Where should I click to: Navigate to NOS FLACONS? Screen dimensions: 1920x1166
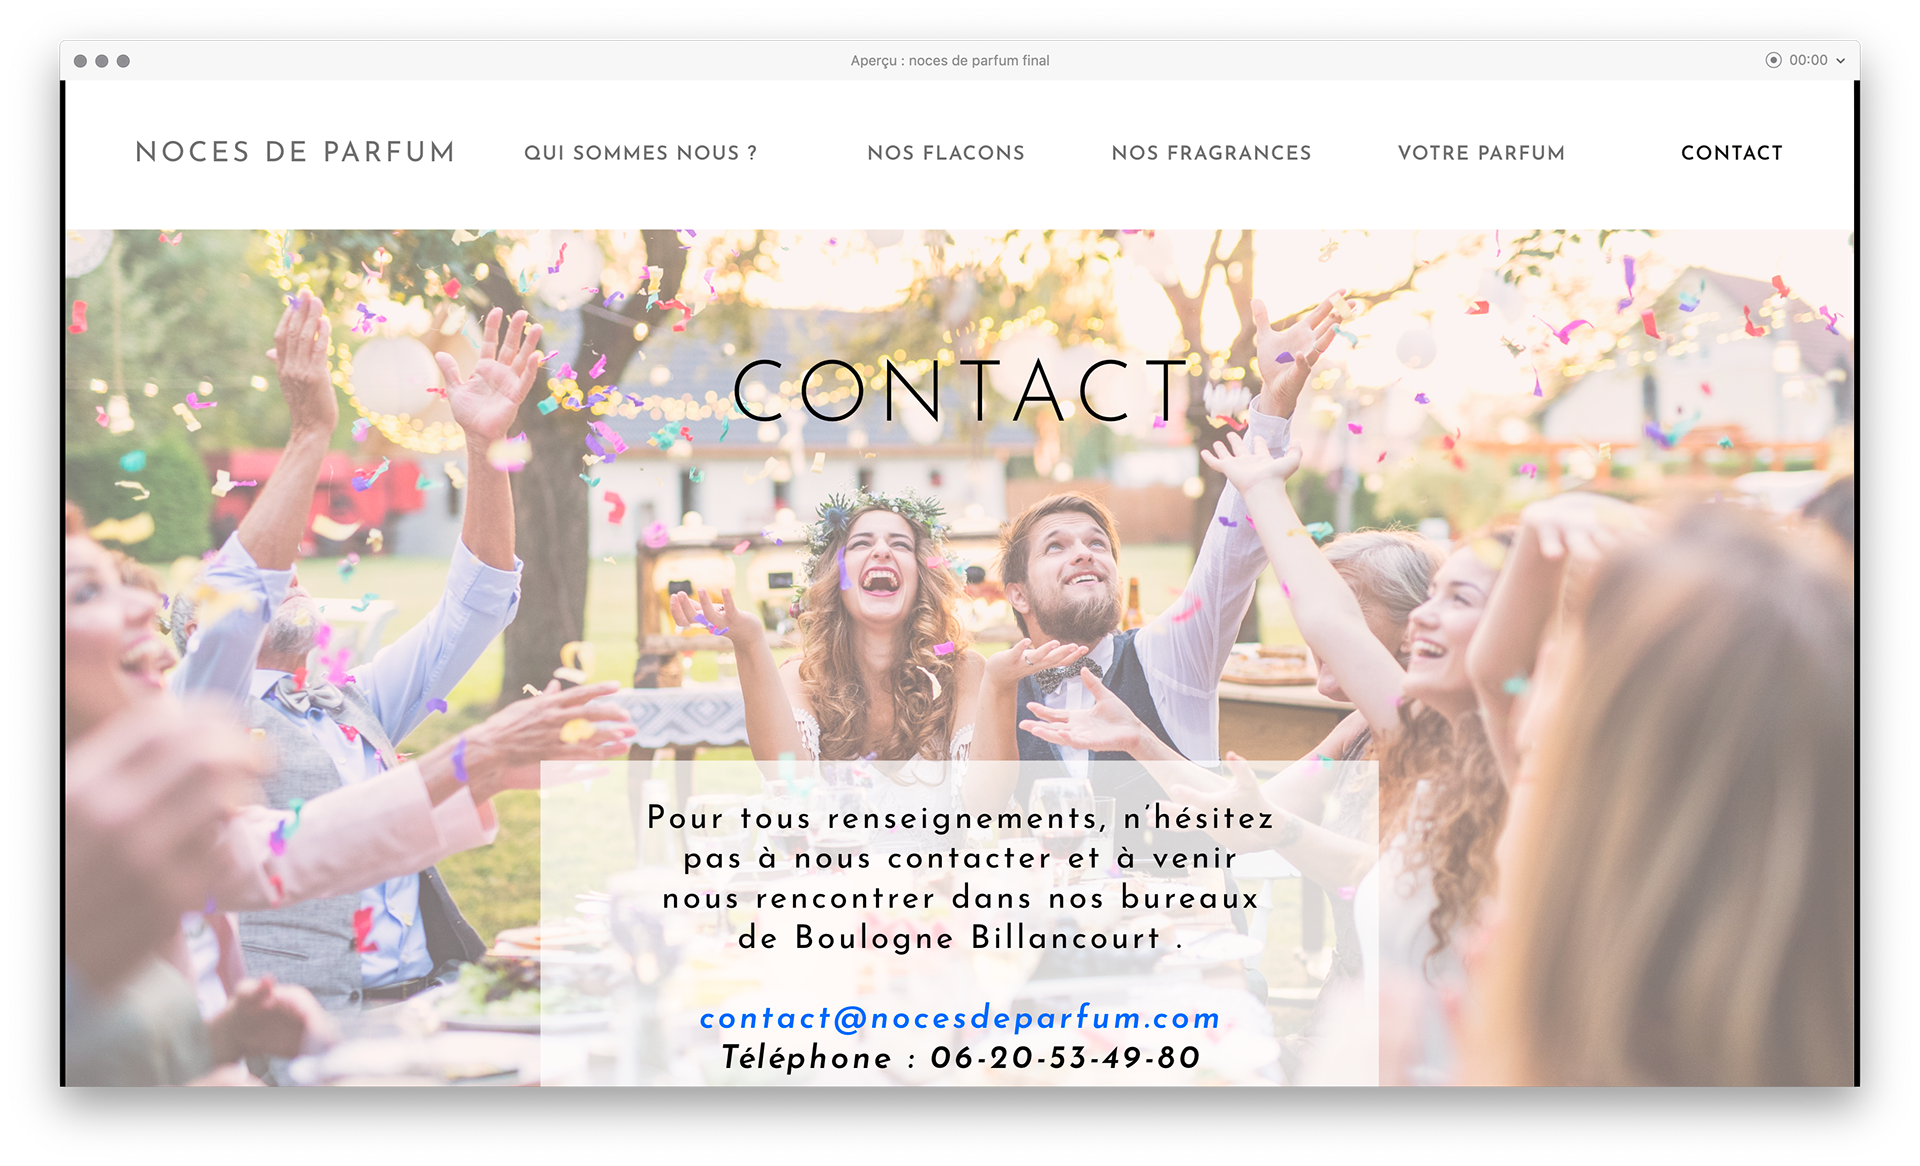pyautogui.click(x=946, y=153)
